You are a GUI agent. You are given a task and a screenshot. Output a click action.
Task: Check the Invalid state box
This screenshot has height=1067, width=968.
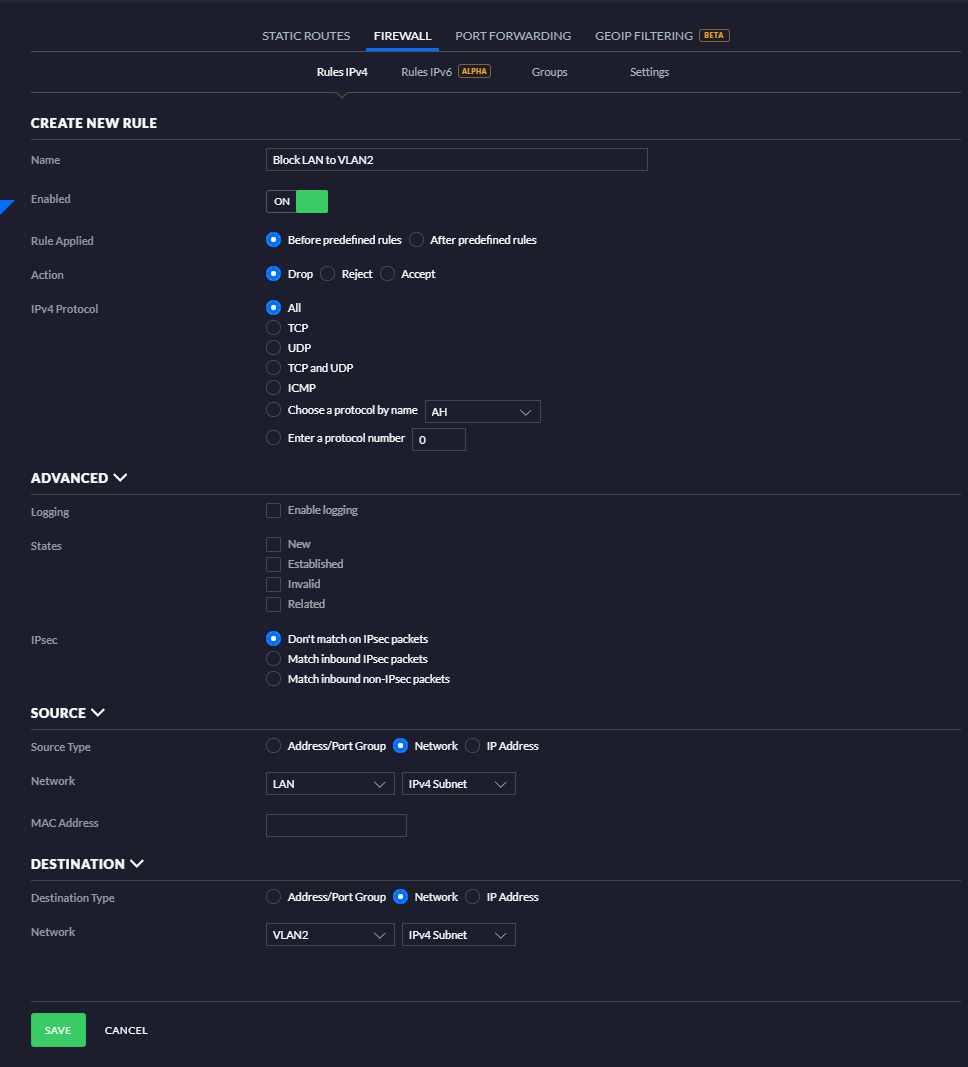tap(273, 584)
